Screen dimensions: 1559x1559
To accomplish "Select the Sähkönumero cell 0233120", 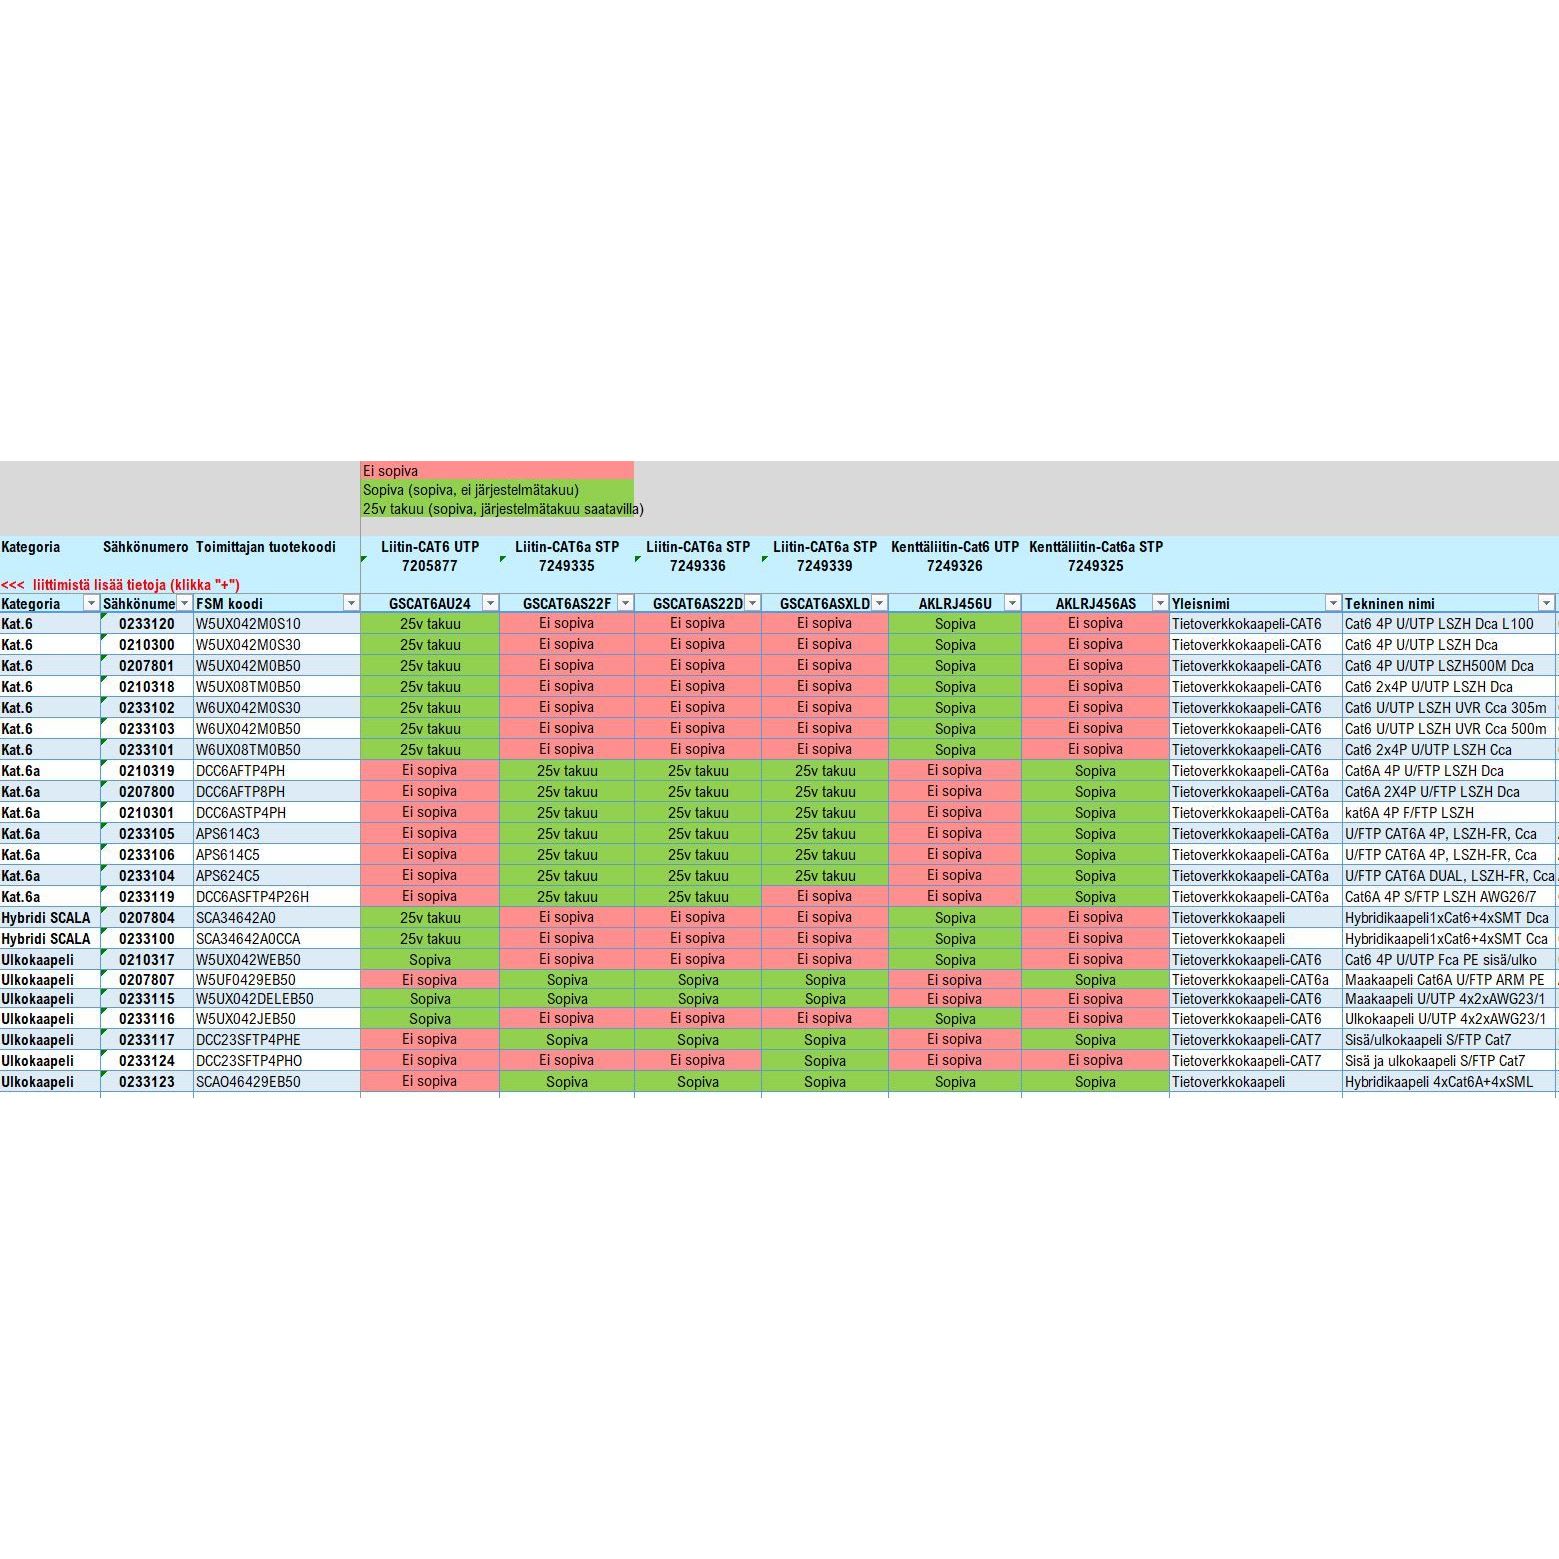I will pos(146,624).
